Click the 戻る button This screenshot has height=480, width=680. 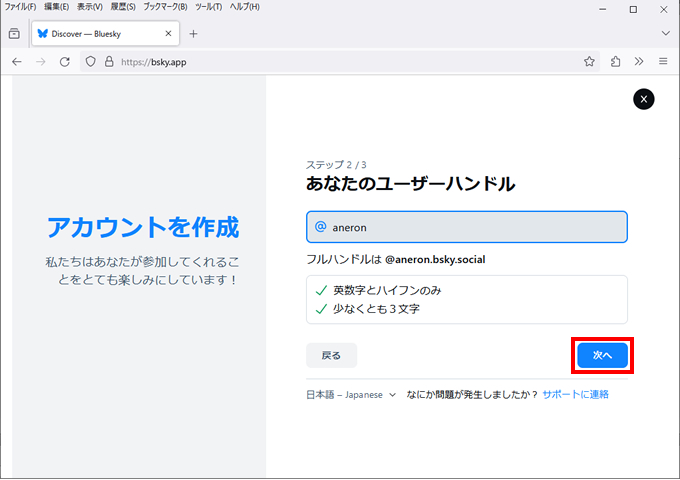tap(331, 355)
